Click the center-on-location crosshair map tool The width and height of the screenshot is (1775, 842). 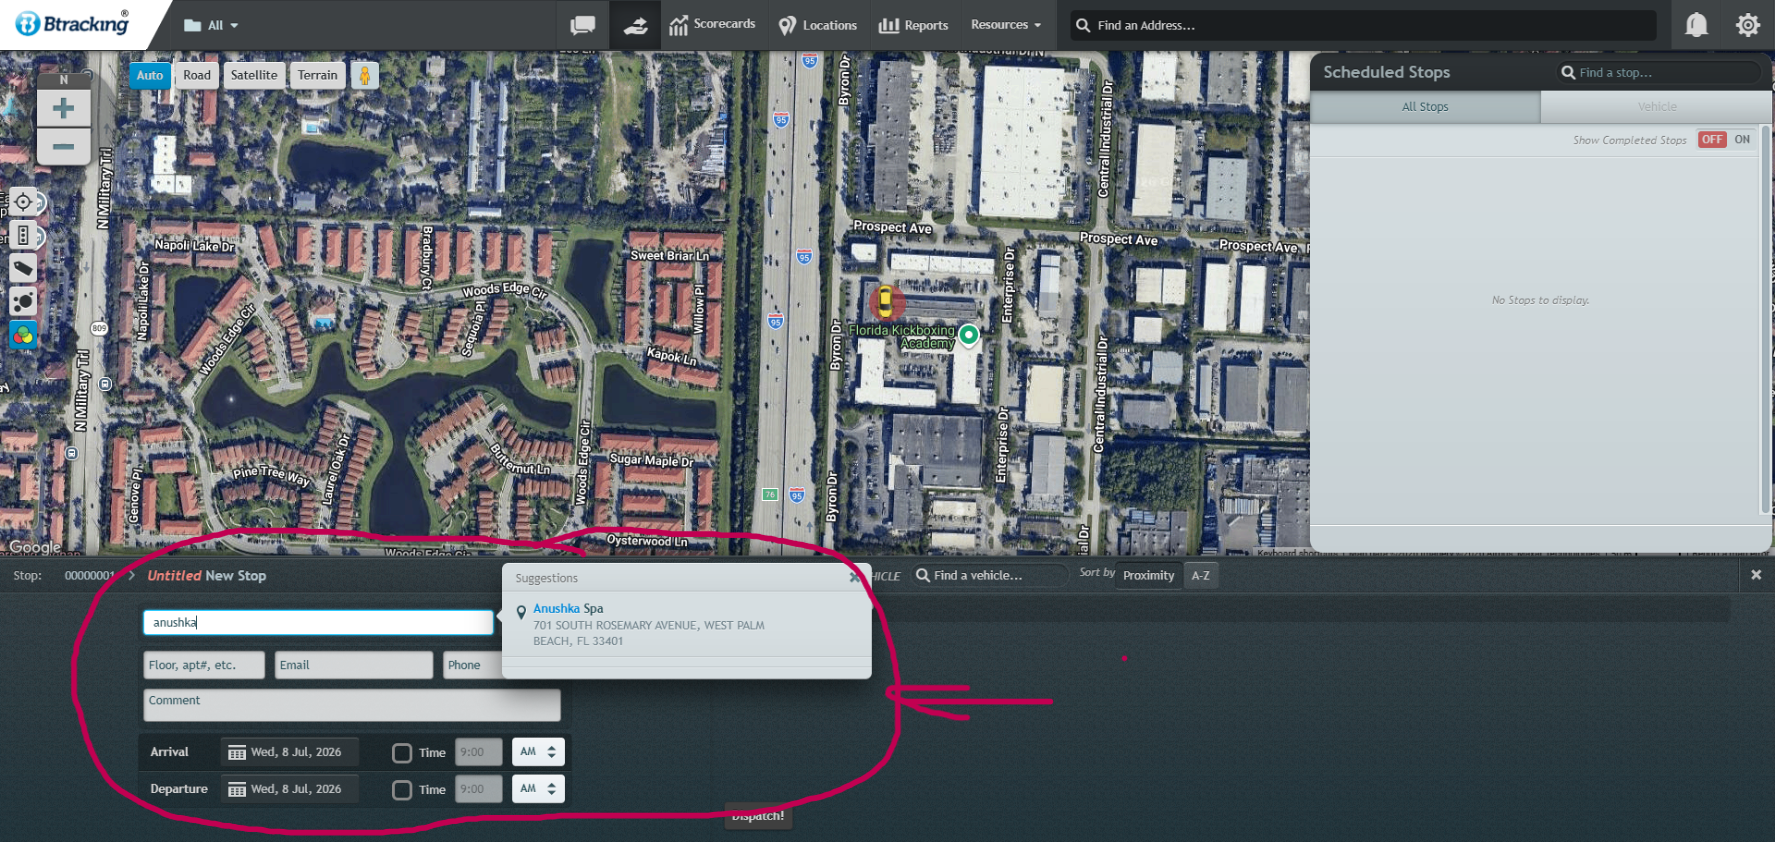pos(23,202)
